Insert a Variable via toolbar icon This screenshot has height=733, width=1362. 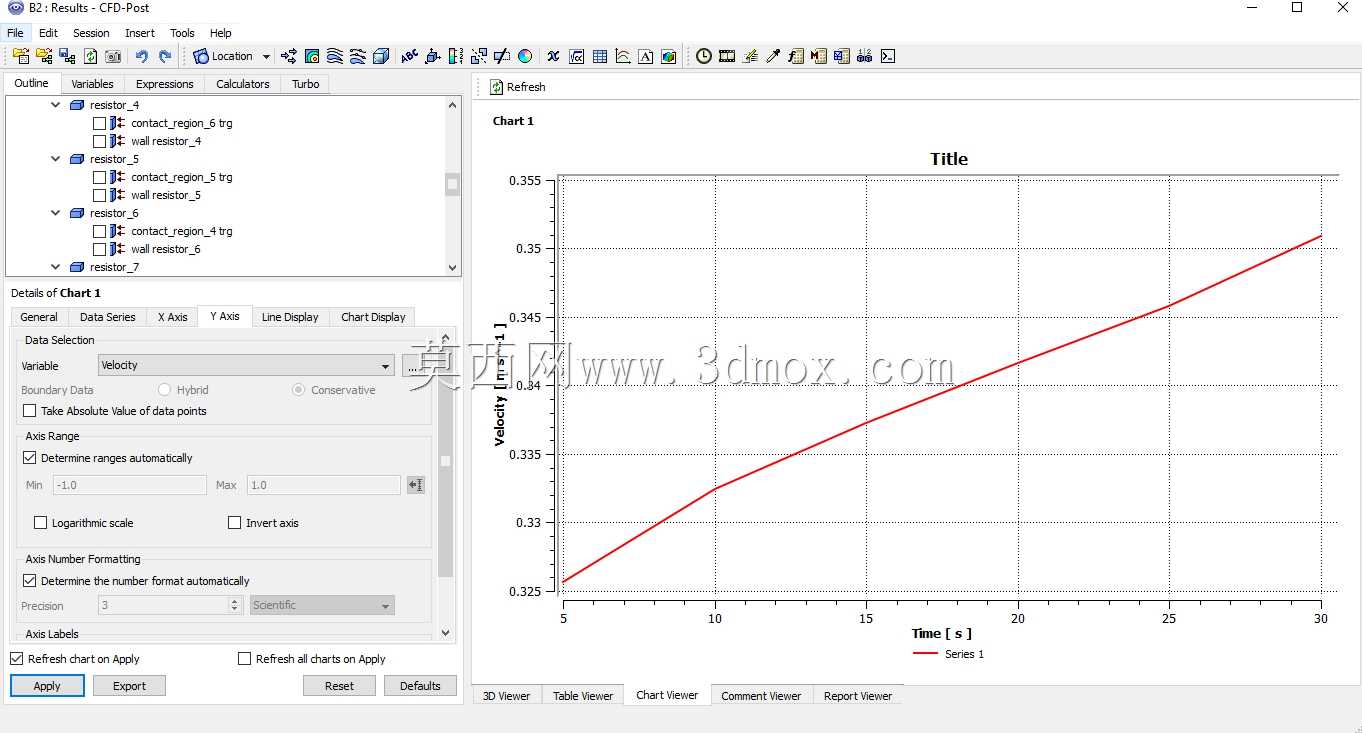[553, 56]
